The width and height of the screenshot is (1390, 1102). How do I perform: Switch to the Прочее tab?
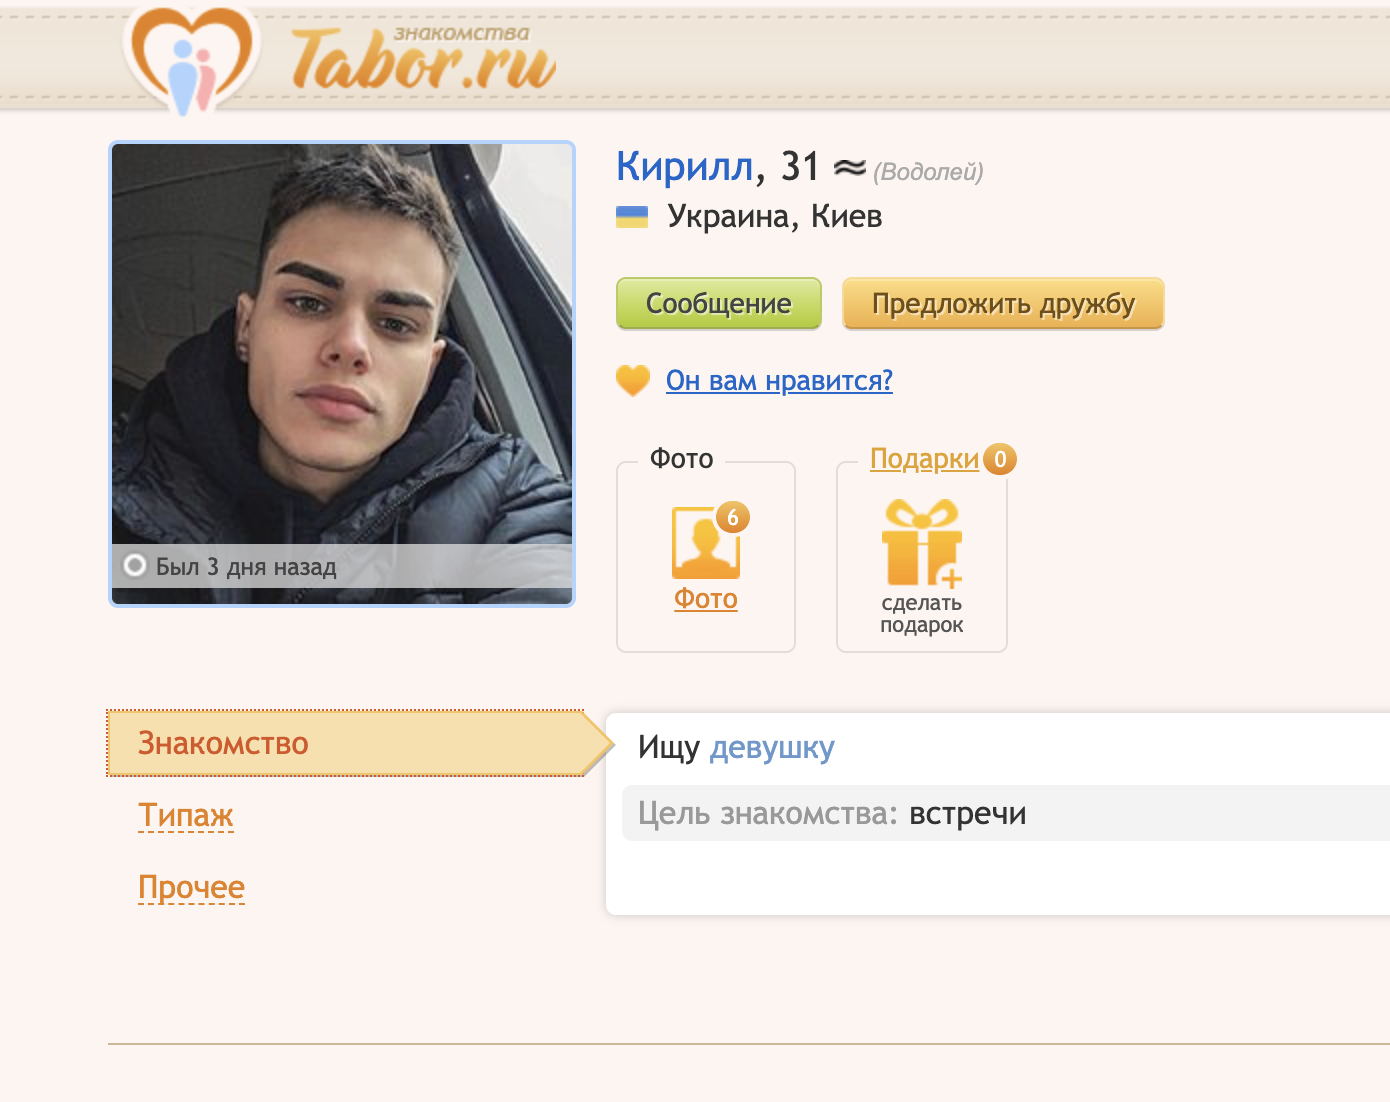(x=191, y=888)
